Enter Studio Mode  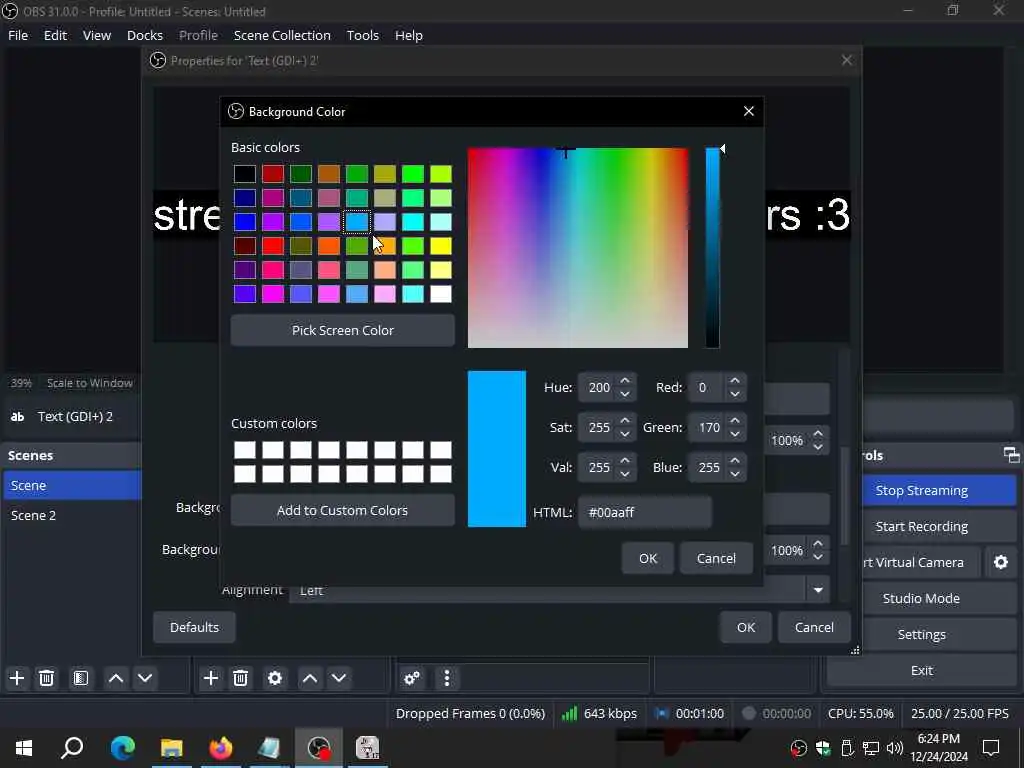(921, 598)
